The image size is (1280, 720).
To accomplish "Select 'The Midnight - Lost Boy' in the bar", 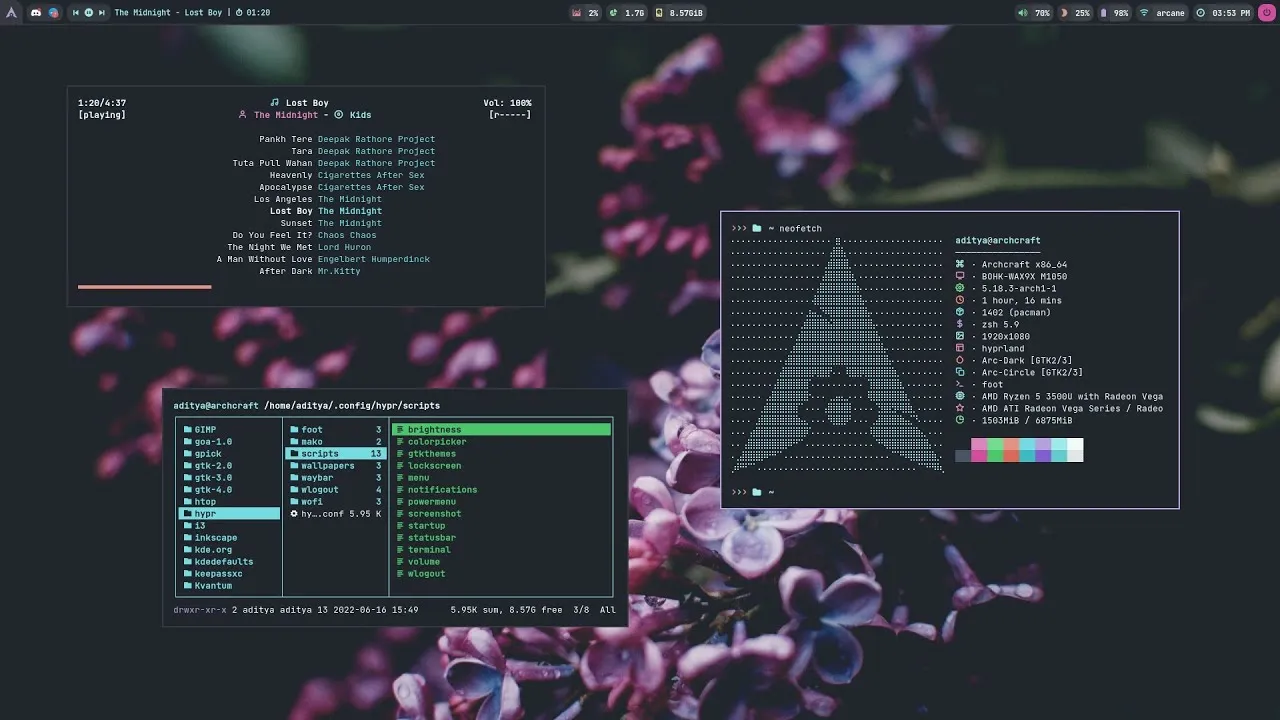I will click(x=170, y=13).
